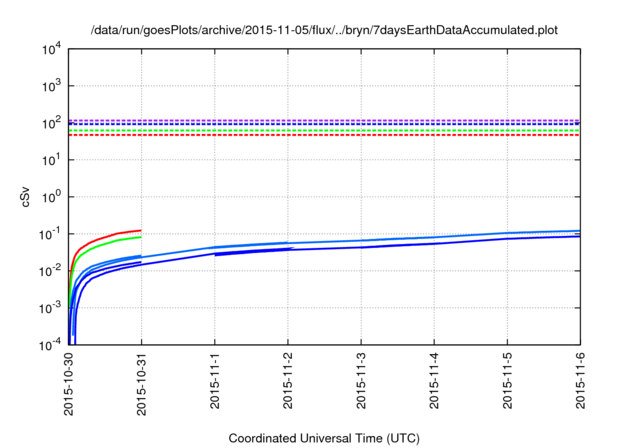Click the 2015-11-5 date label
Viewport: 640px width, 448px height.
[x=507, y=380]
